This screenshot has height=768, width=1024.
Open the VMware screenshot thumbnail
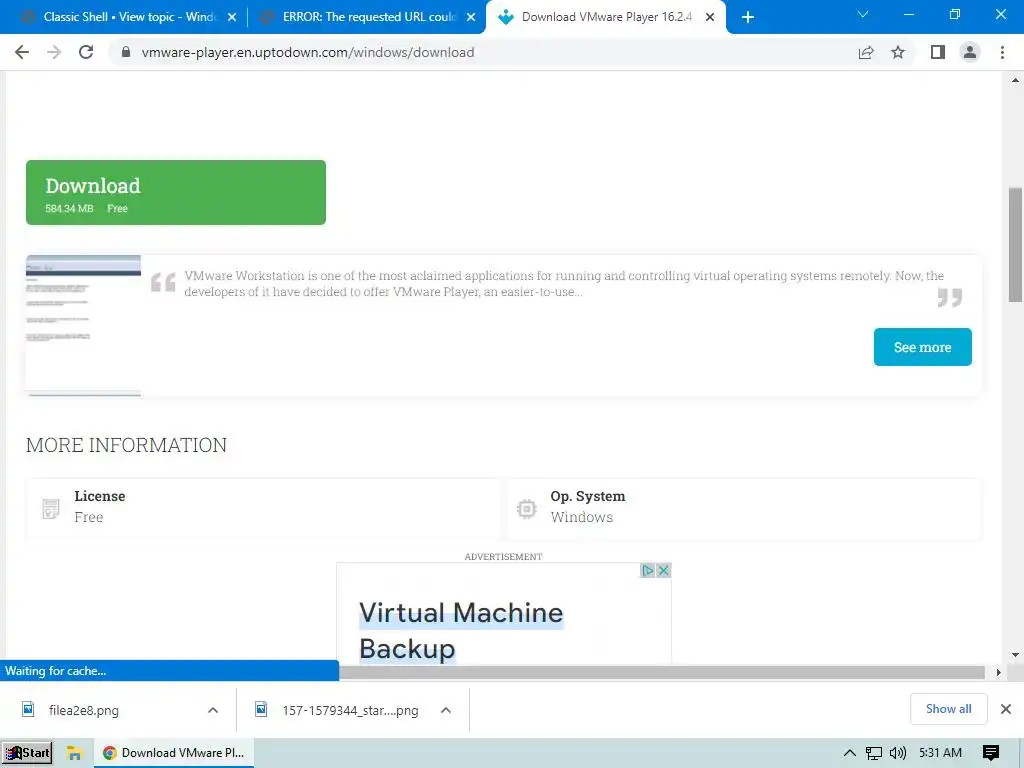coord(83,325)
